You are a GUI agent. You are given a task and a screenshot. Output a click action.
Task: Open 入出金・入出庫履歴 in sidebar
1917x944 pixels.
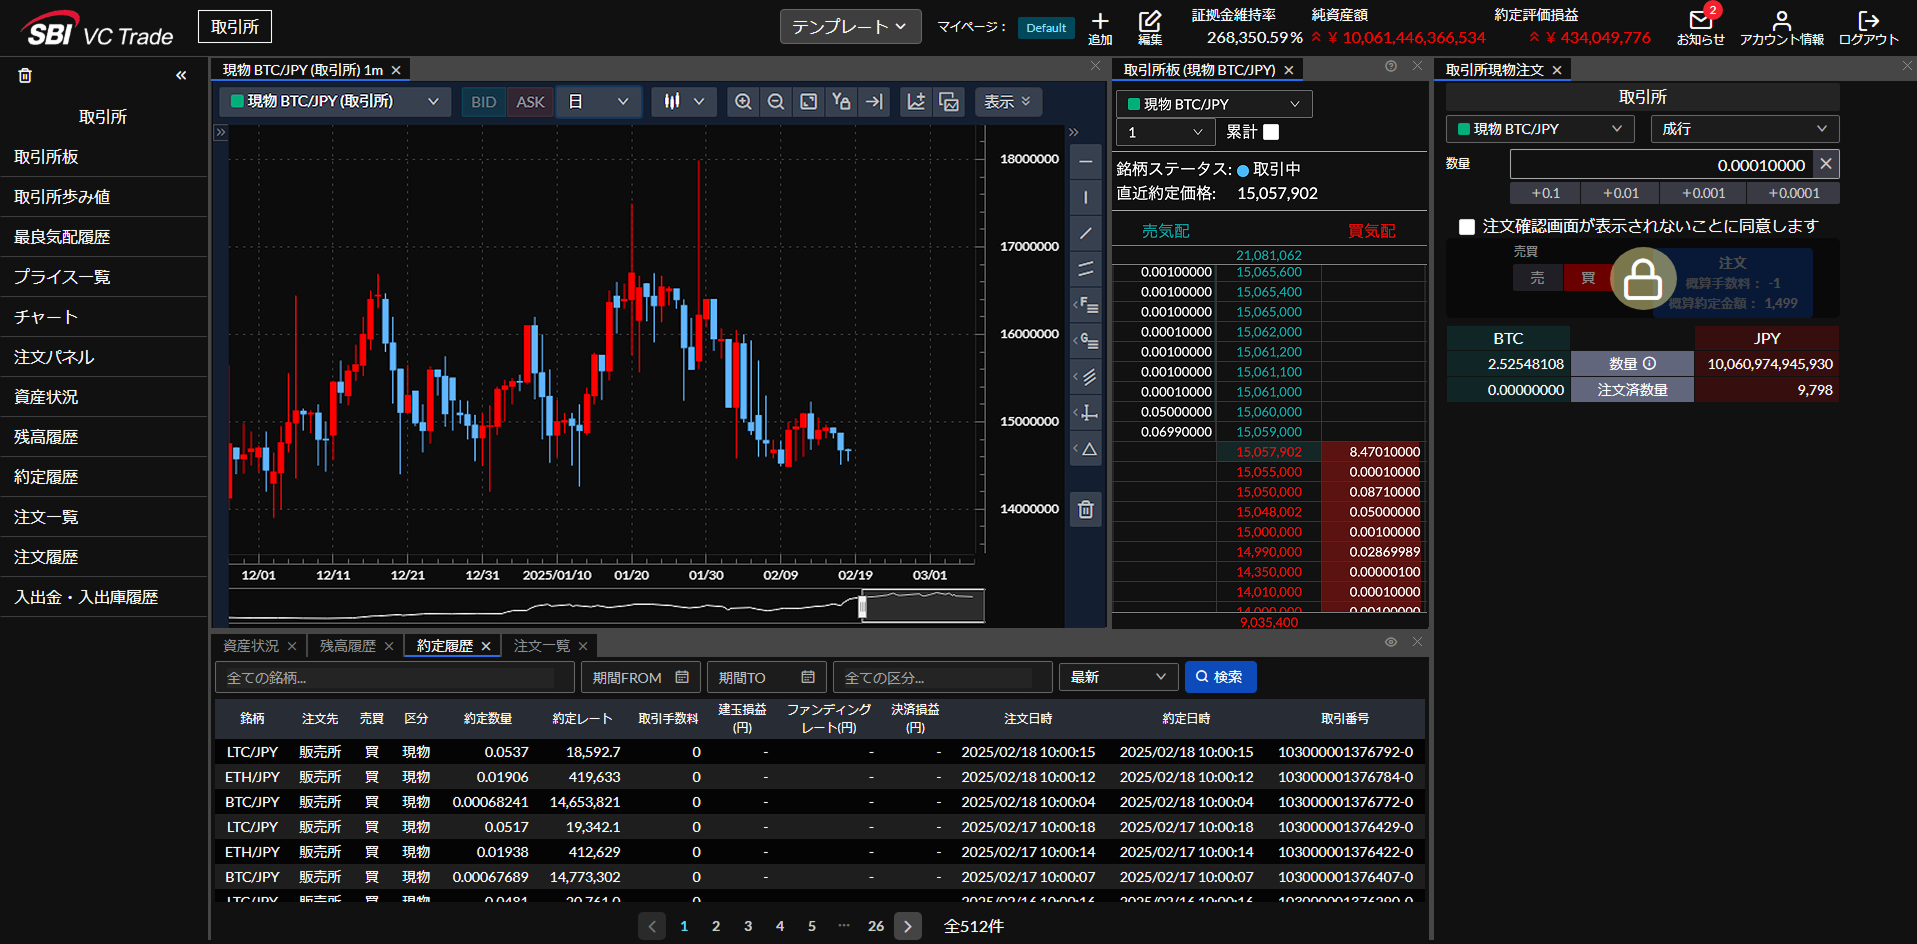104,597
